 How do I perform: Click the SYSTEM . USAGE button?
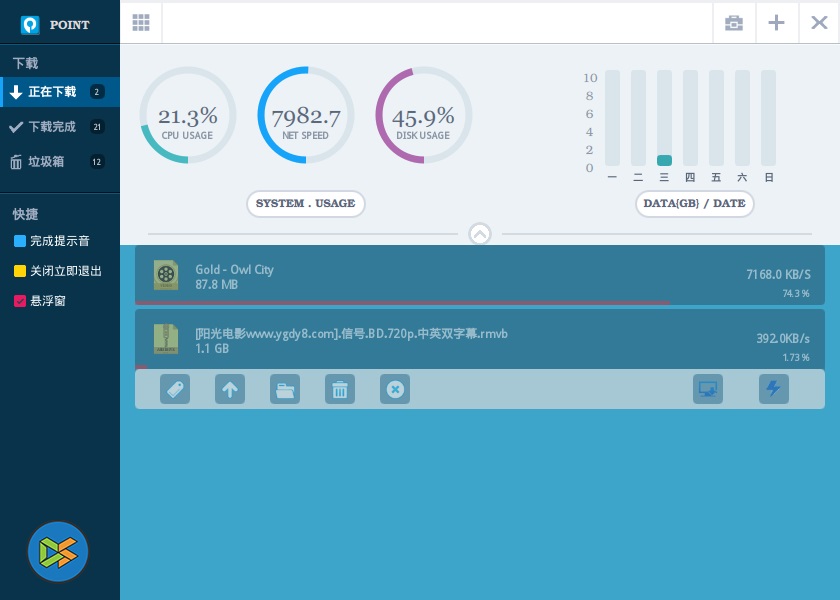(306, 203)
